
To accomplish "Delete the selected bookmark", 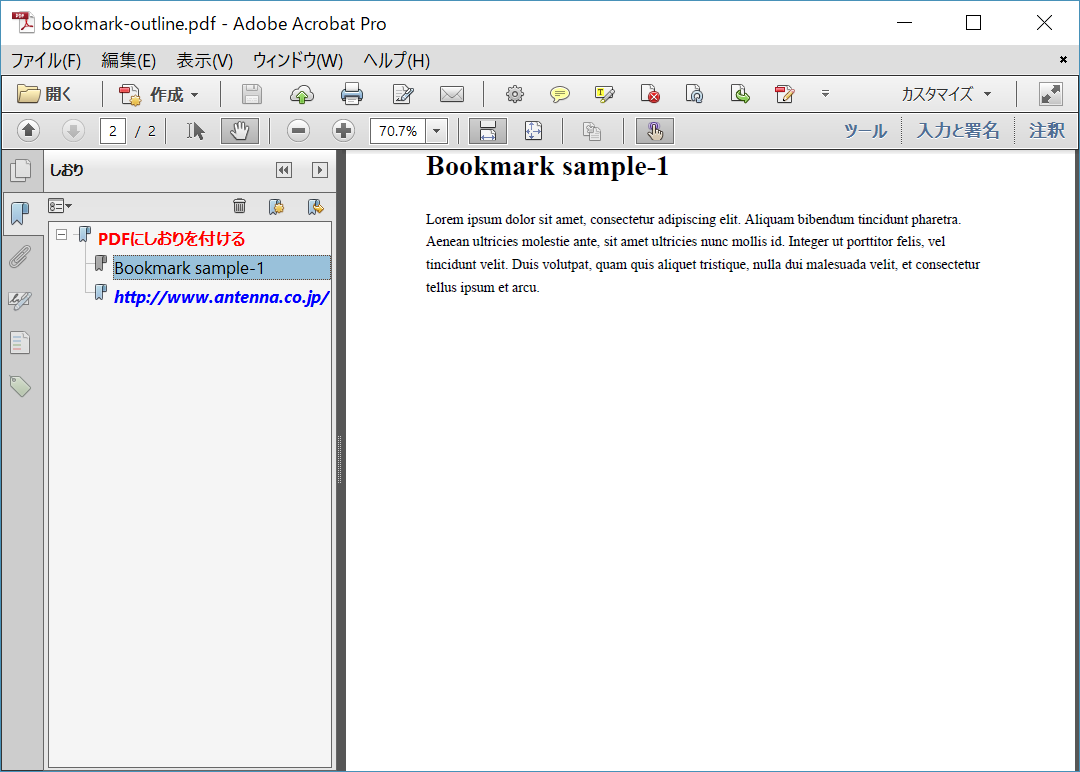I will (x=239, y=205).
